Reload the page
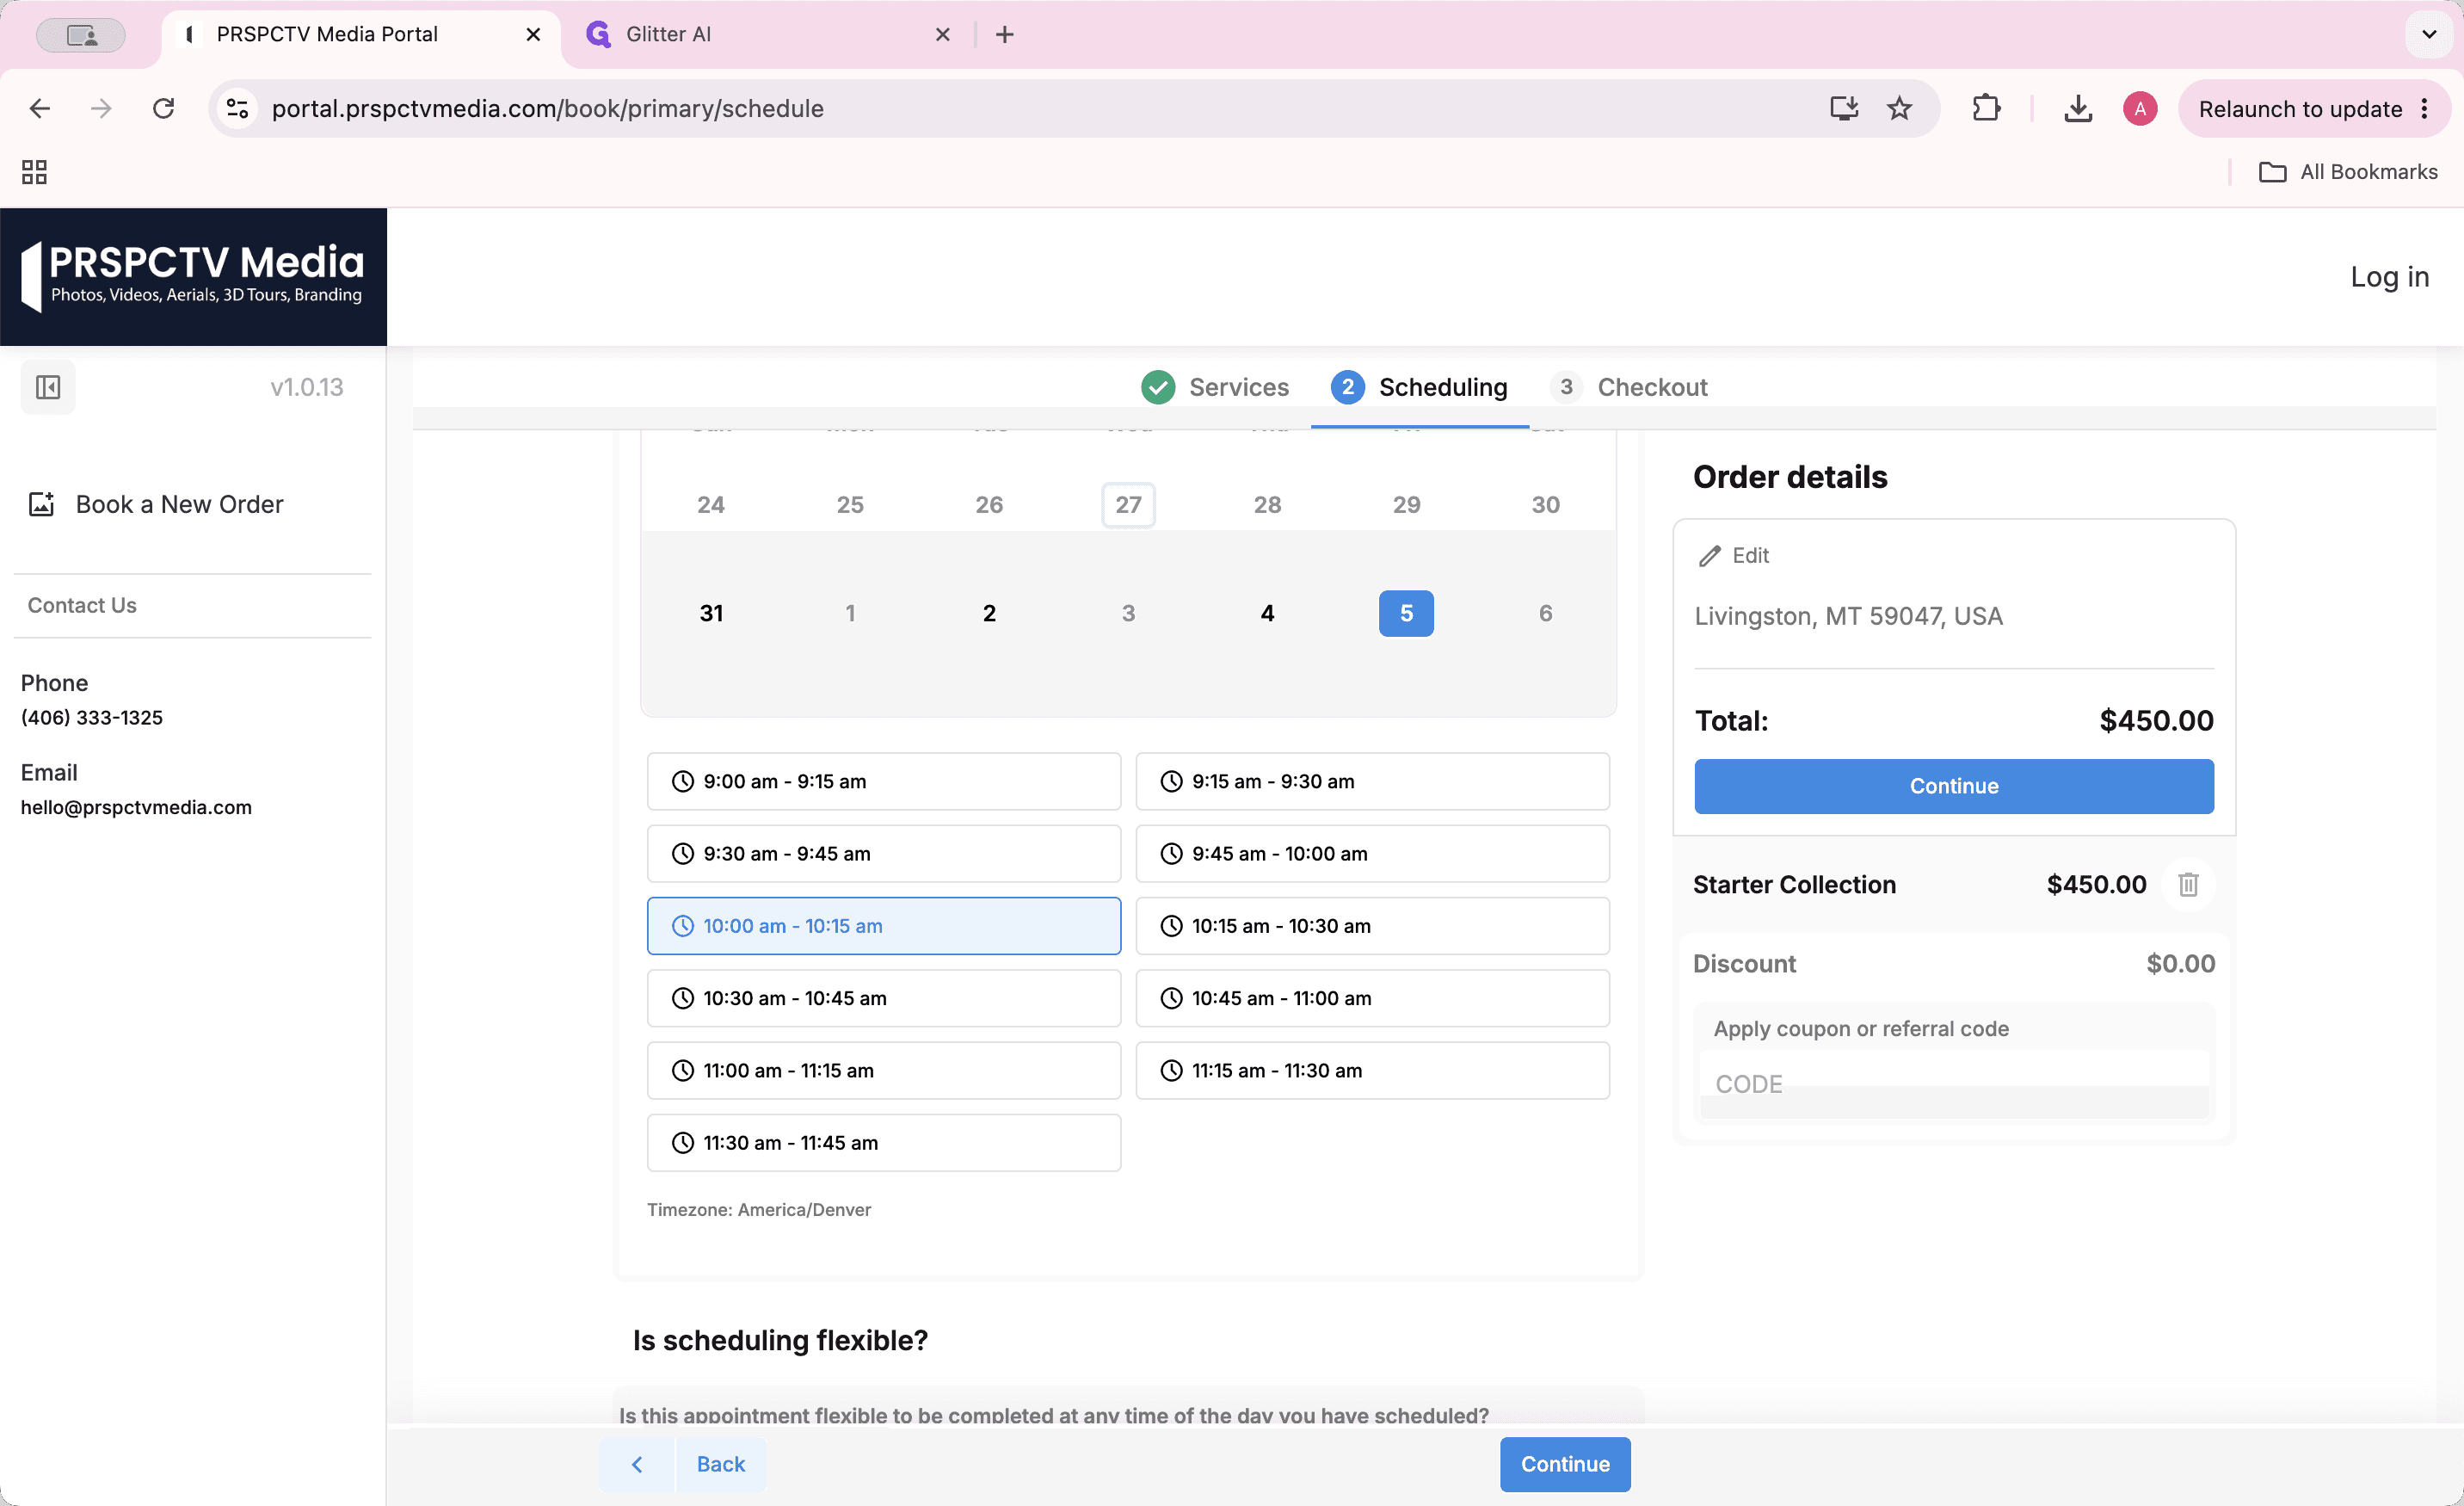The height and width of the screenshot is (1506, 2464). pos(163,108)
